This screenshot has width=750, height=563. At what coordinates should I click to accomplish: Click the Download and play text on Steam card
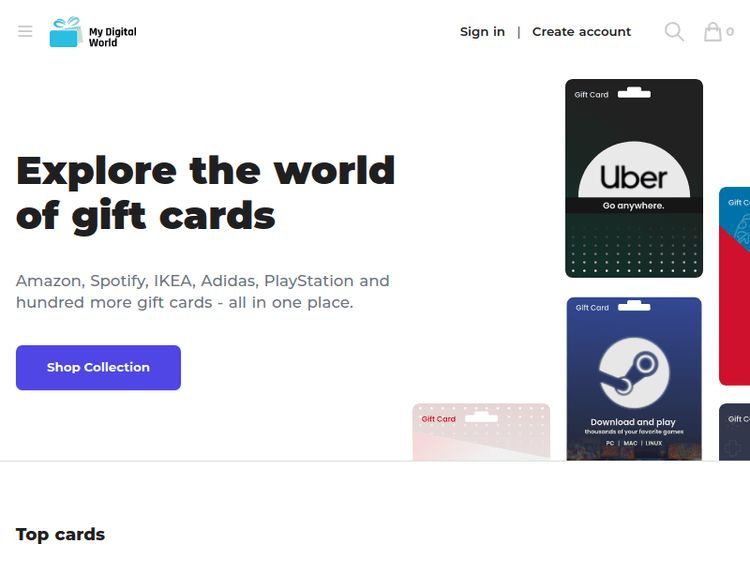(x=633, y=422)
